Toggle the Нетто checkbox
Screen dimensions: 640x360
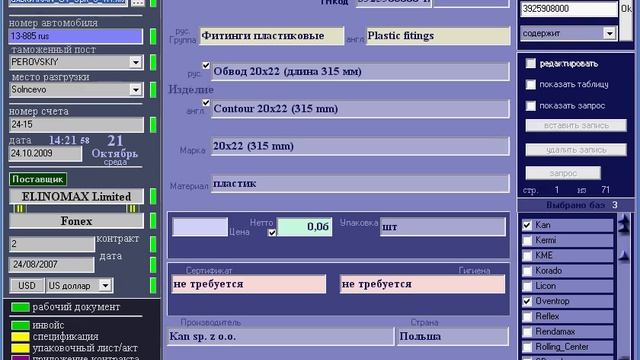click(272, 233)
